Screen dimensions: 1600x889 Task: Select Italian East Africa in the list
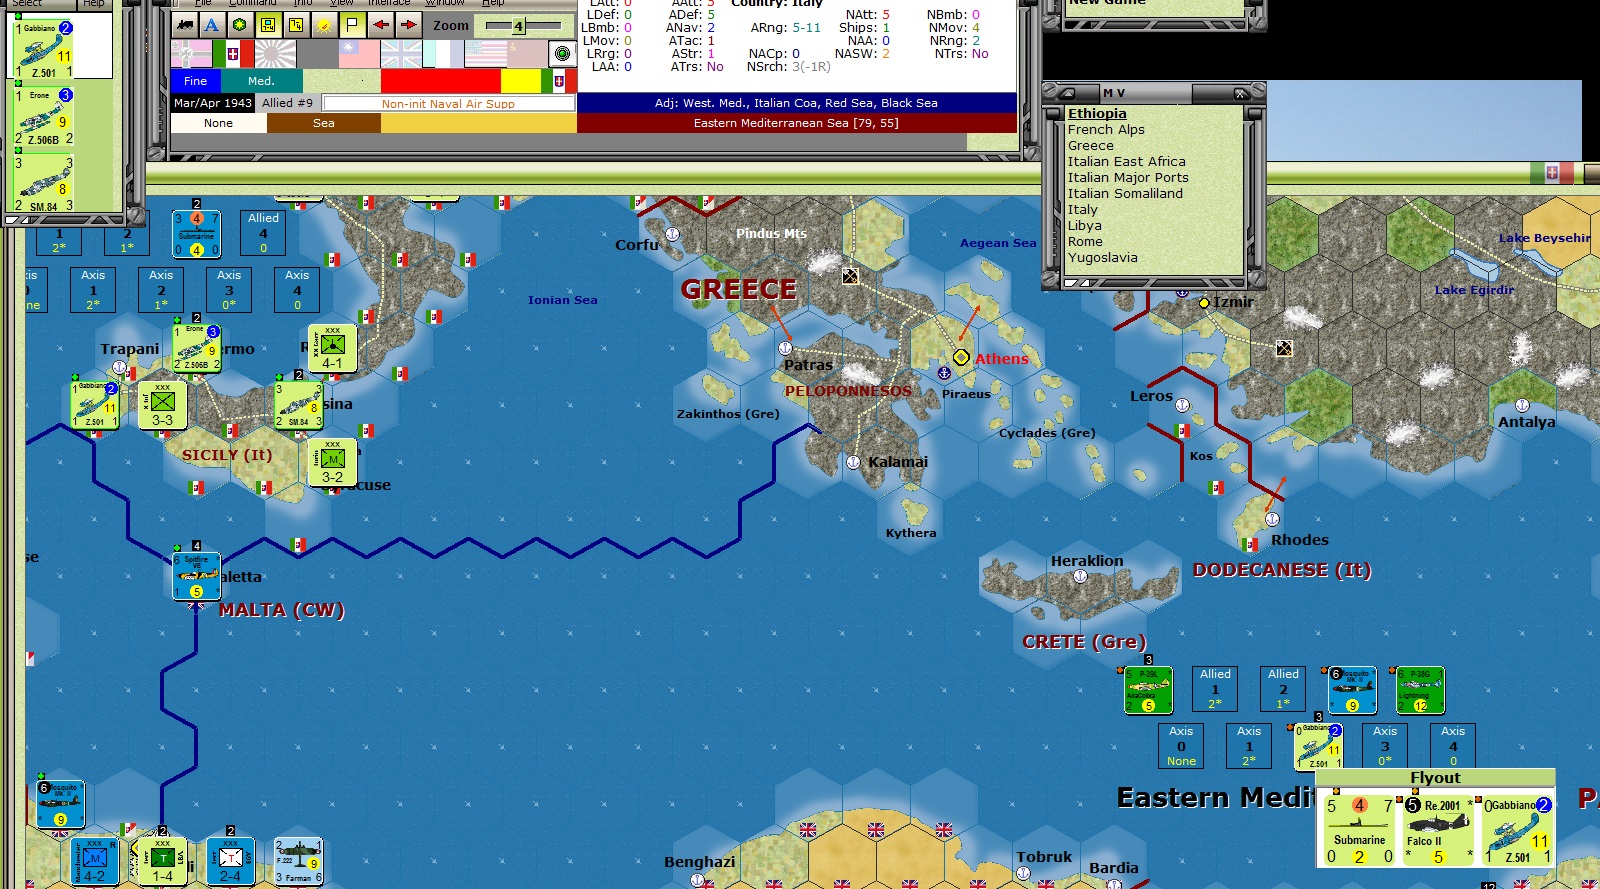click(x=1126, y=161)
